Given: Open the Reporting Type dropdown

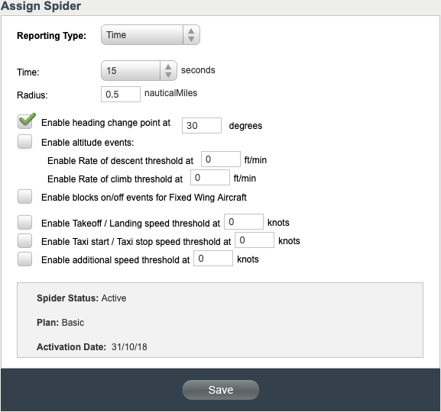Looking at the screenshot, I should click(150, 35).
